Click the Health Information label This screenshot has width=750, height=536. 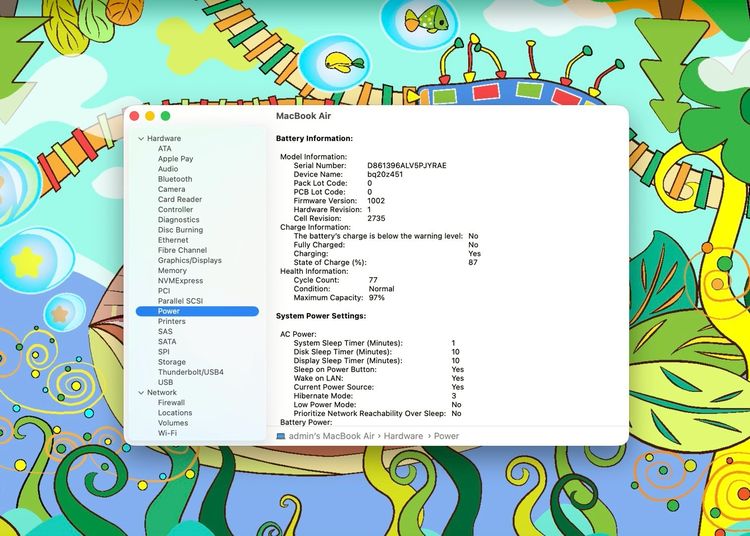point(314,271)
